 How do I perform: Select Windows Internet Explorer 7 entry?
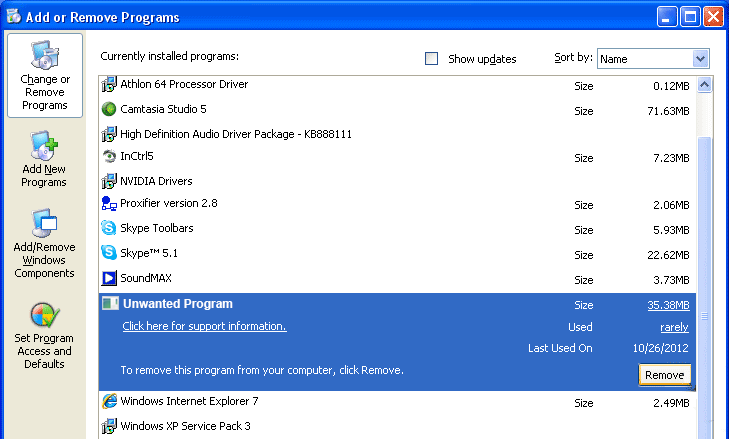[x=397, y=401]
